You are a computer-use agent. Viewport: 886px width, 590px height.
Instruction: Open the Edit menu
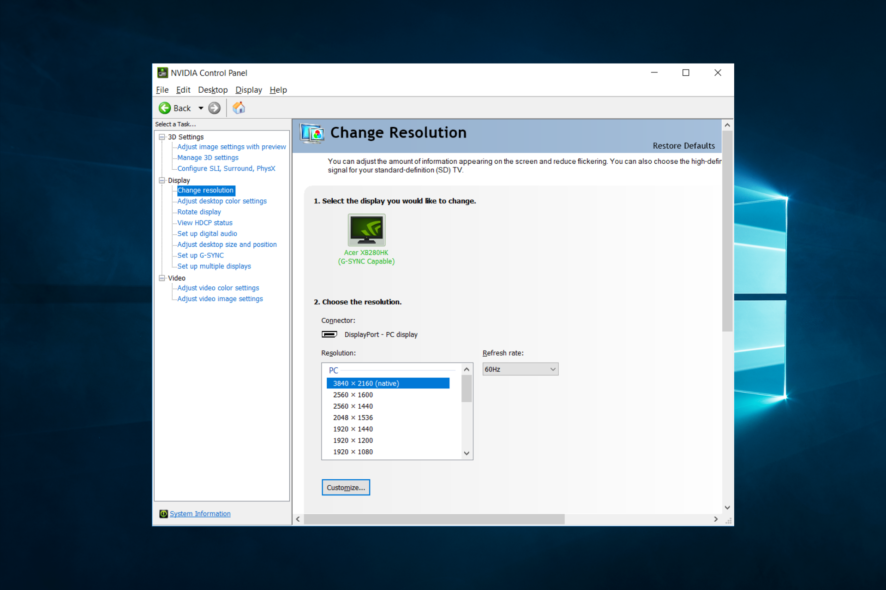[183, 90]
